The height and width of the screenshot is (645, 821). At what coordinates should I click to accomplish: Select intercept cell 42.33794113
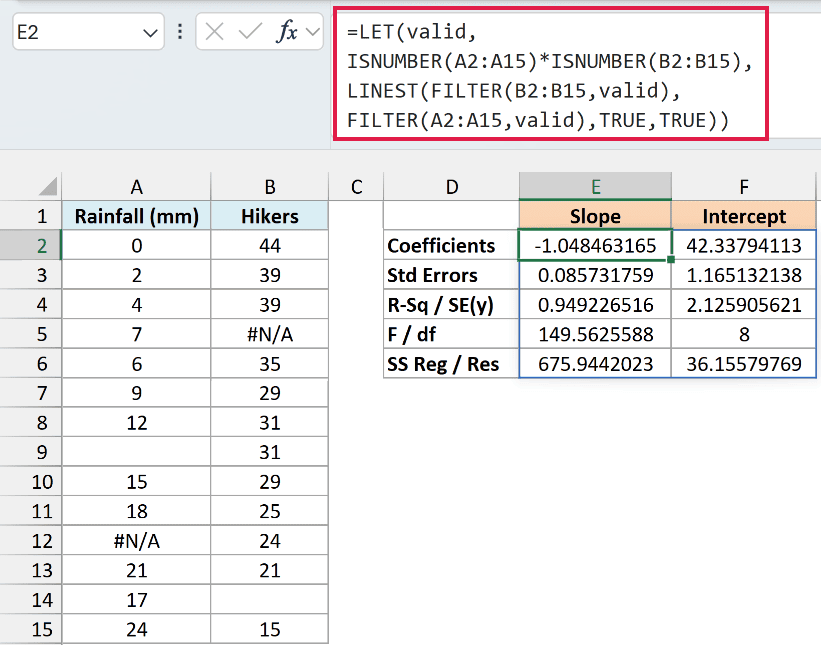tap(744, 246)
